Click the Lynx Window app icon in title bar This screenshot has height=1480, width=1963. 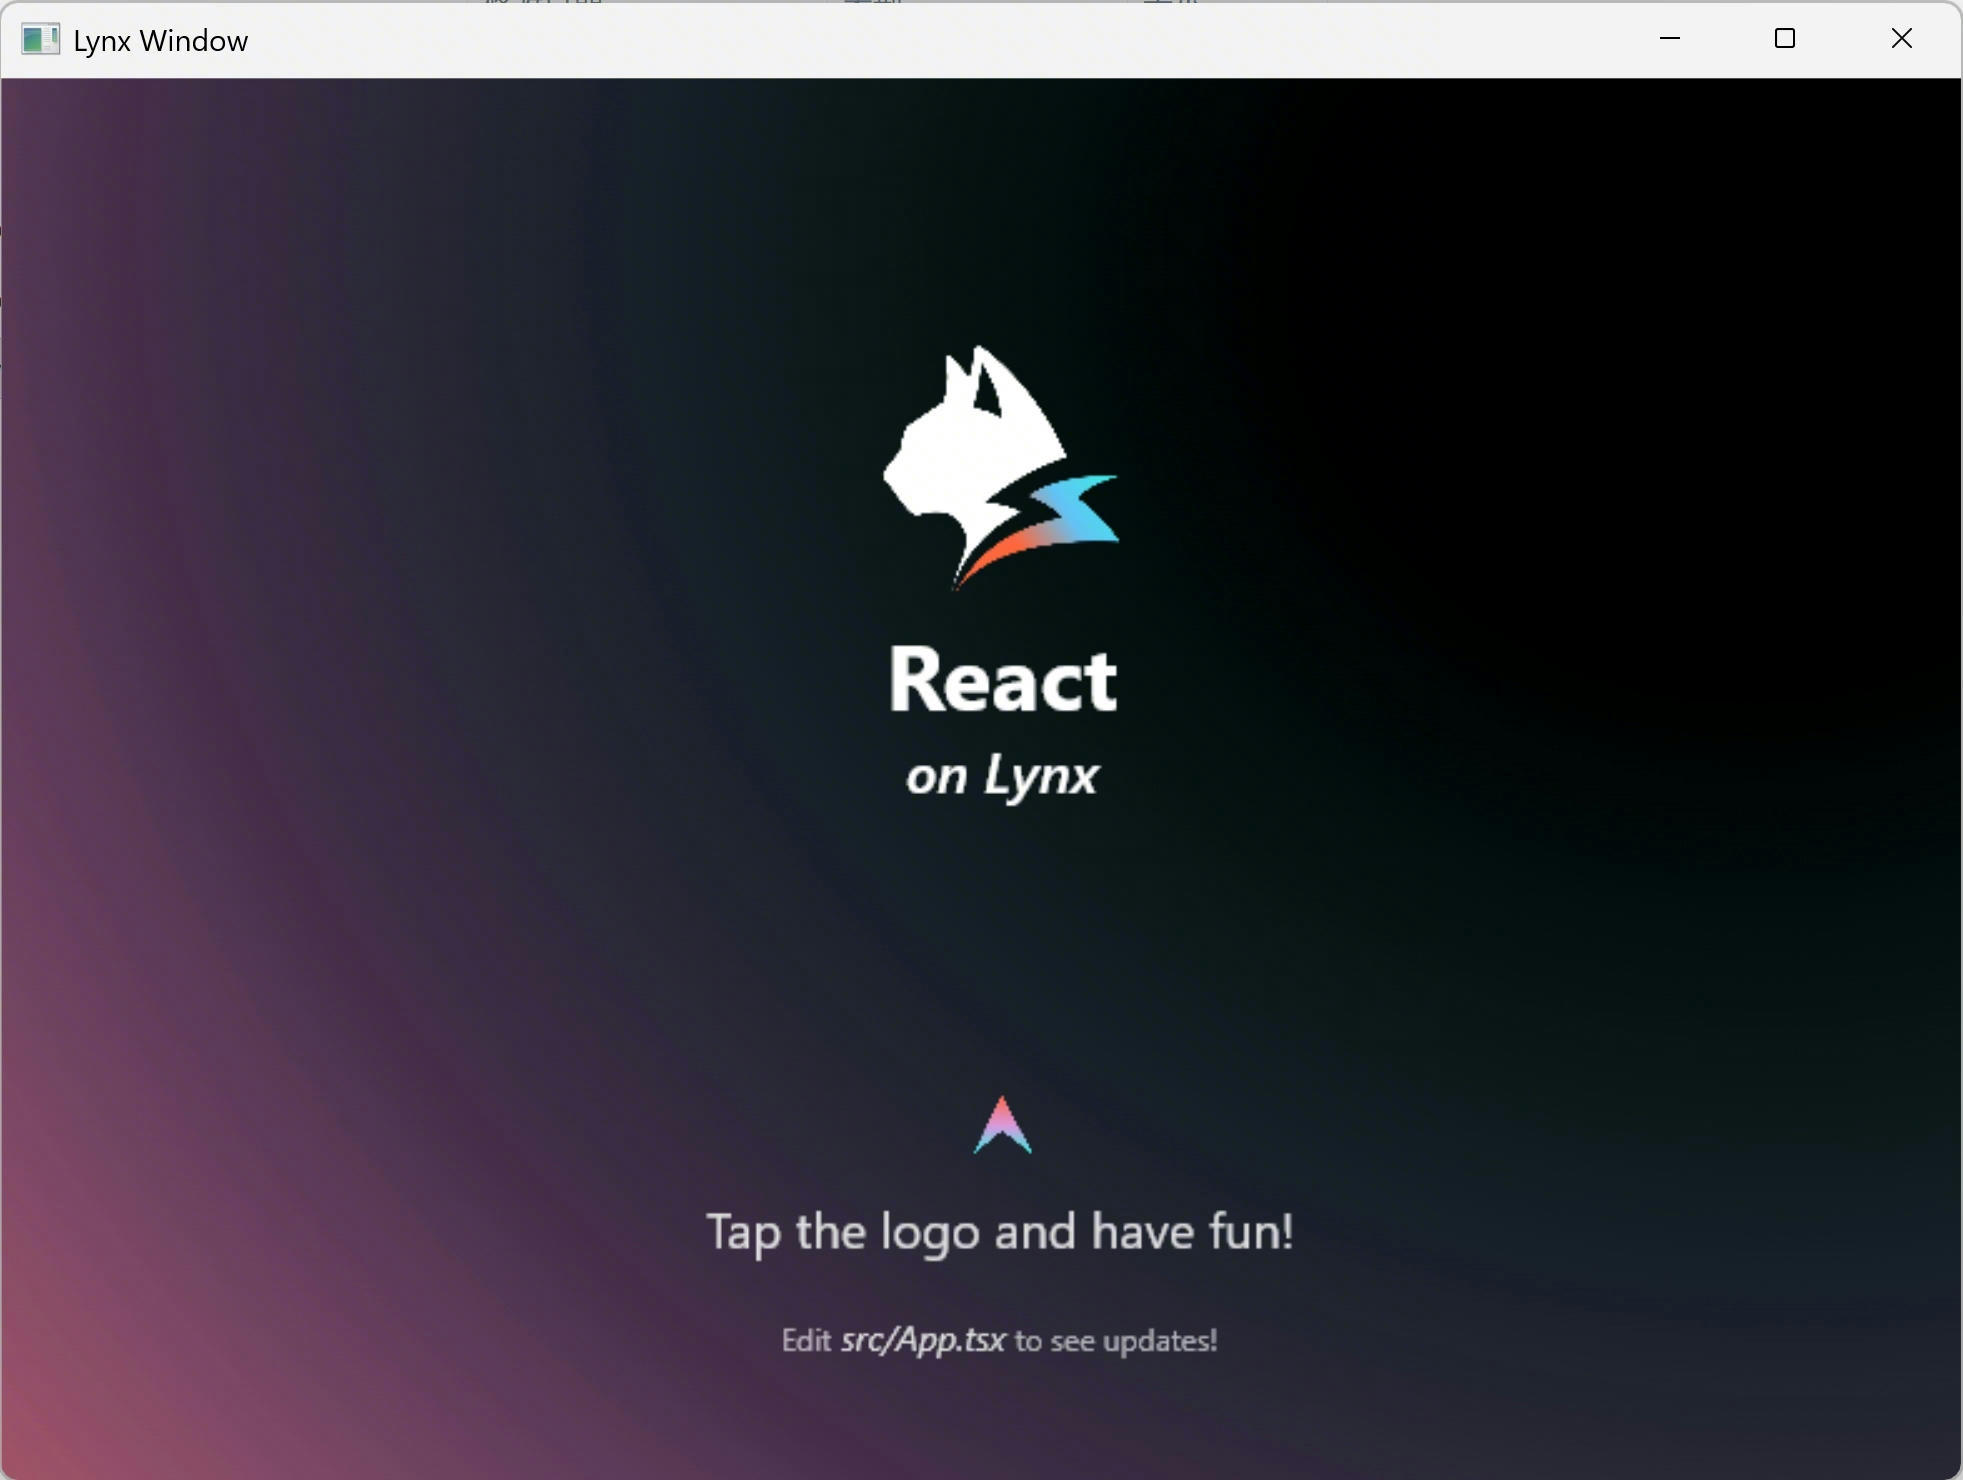pyautogui.click(x=41, y=40)
